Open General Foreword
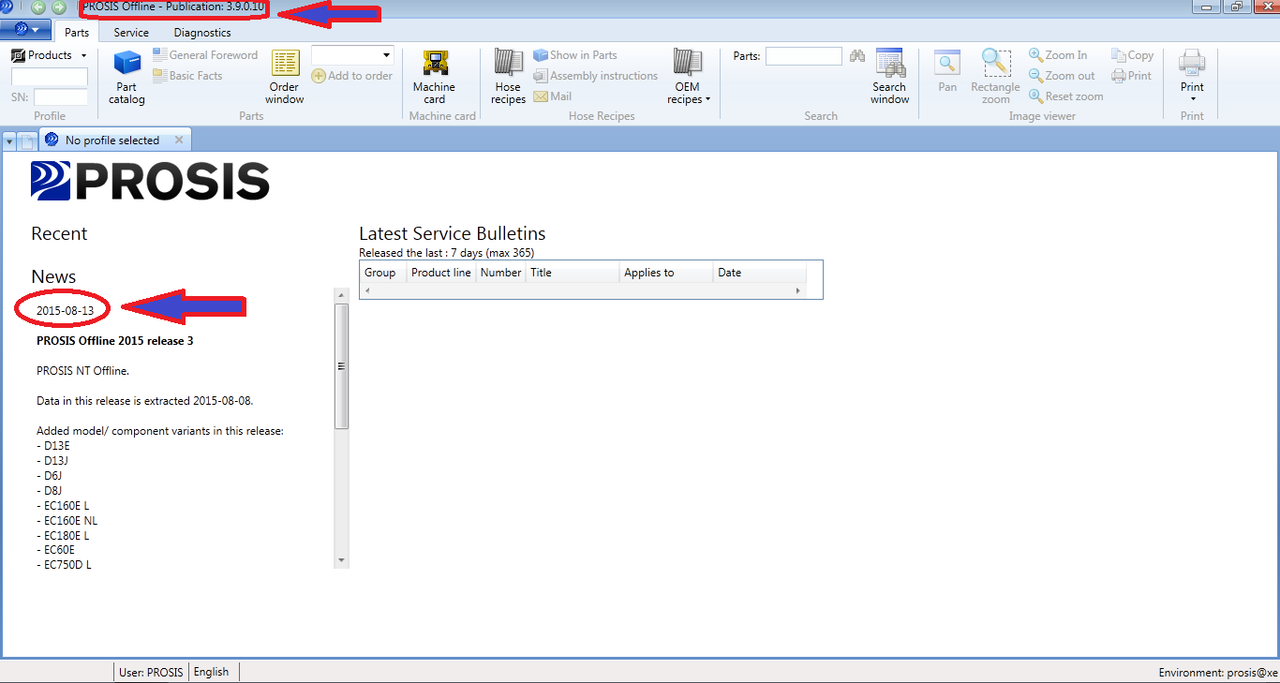1280x683 pixels. coord(205,55)
